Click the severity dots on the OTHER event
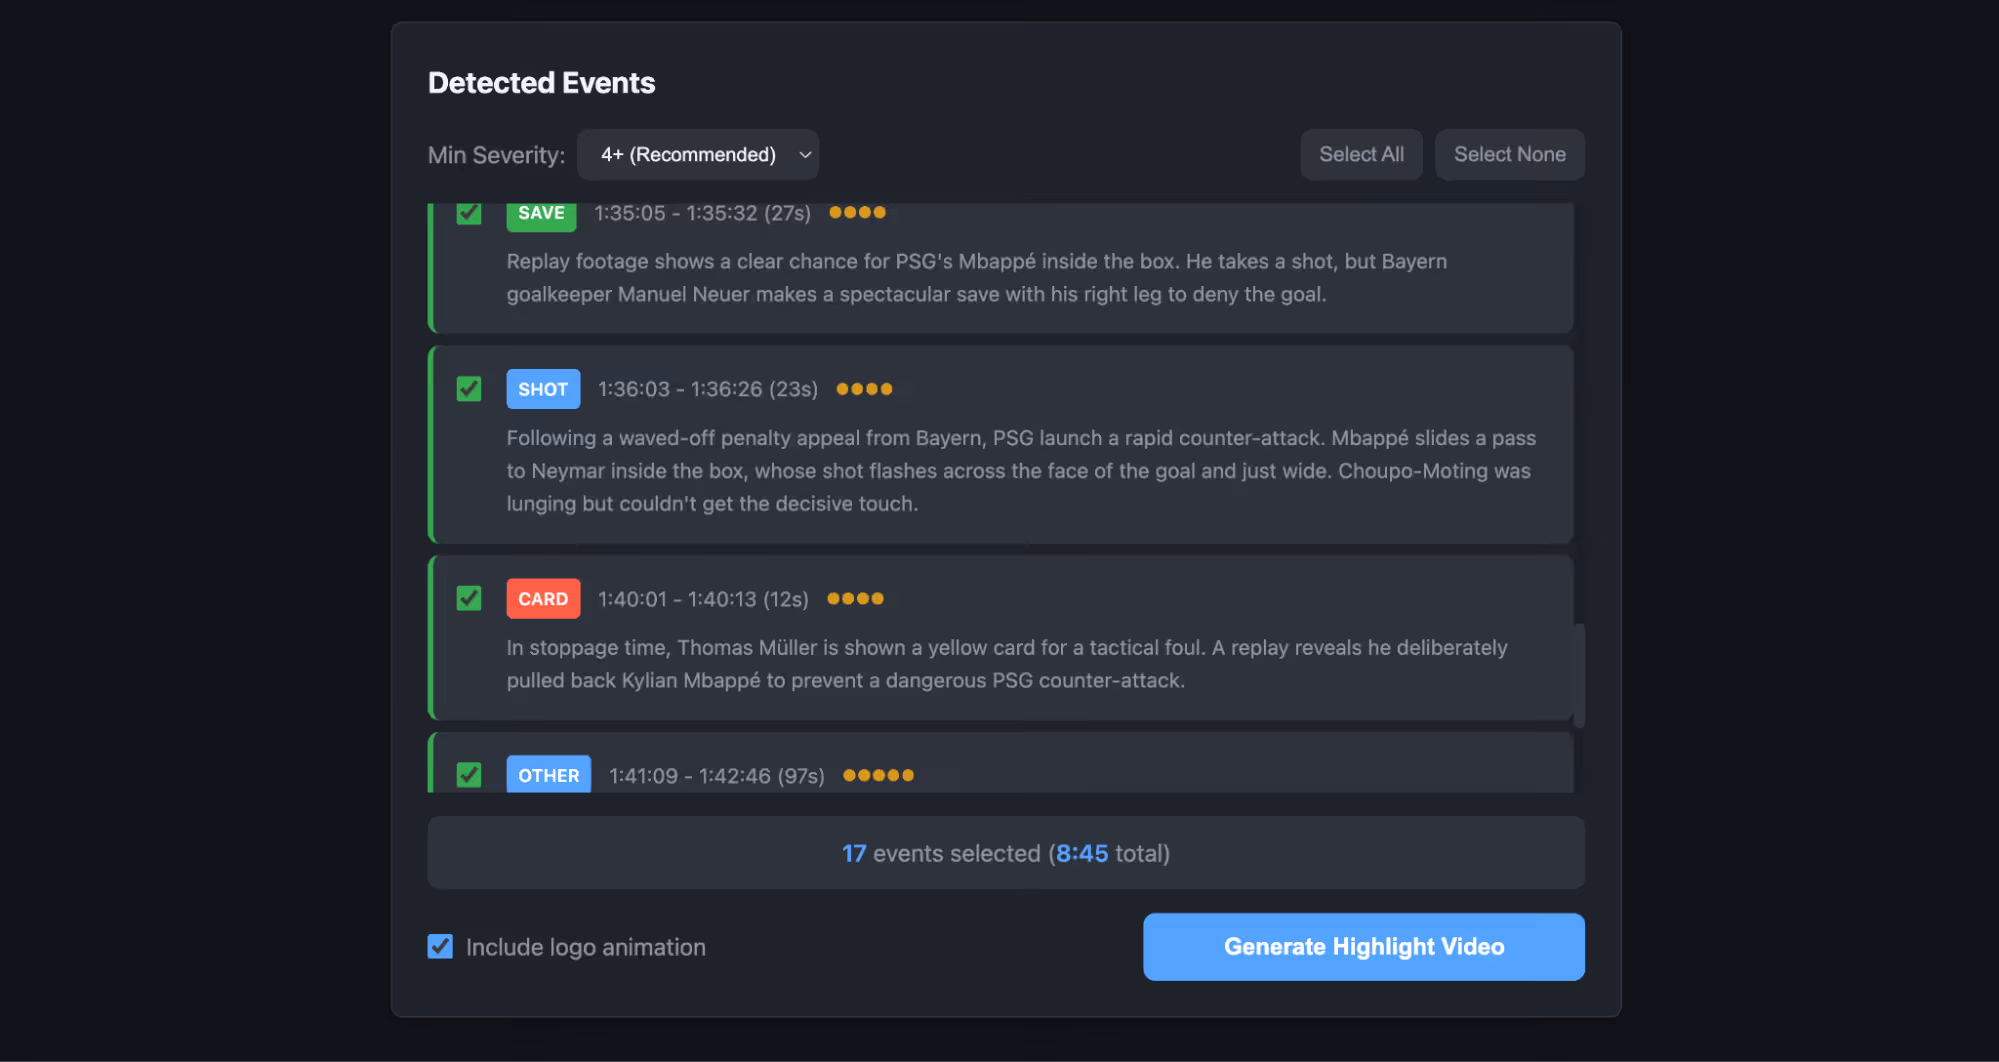The image size is (1999, 1062). click(878, 775)
